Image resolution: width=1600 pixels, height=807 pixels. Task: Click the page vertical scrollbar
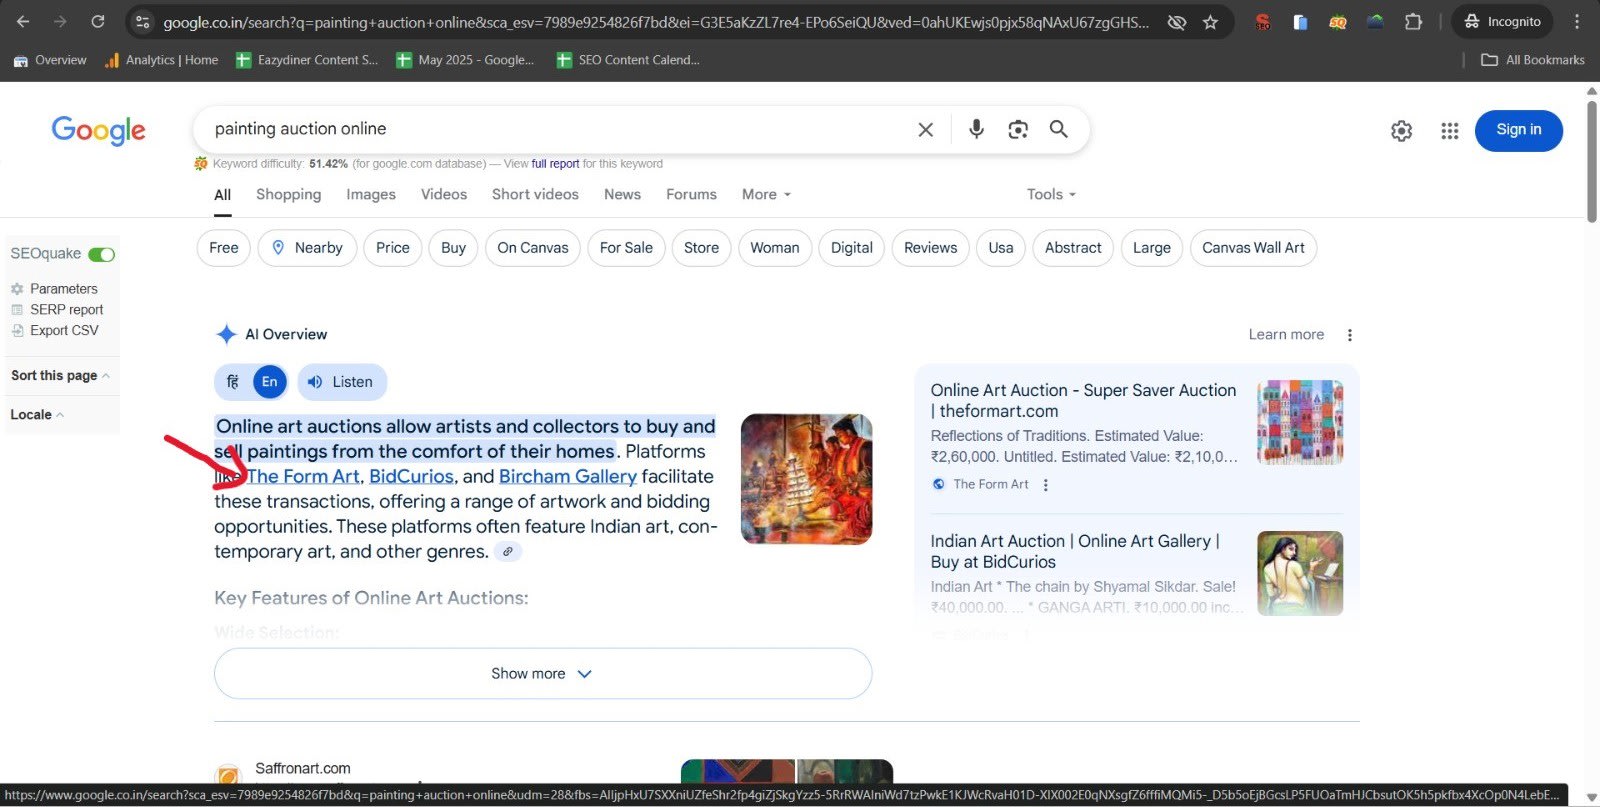pos(1591,160)
